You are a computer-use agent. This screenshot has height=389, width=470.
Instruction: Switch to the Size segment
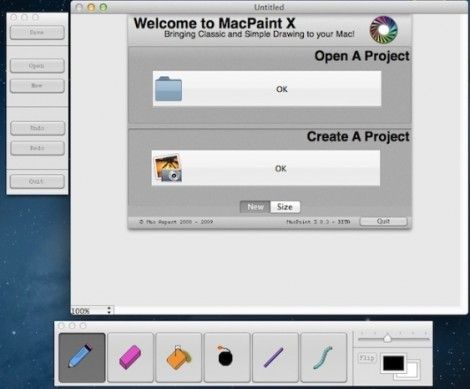285,207
